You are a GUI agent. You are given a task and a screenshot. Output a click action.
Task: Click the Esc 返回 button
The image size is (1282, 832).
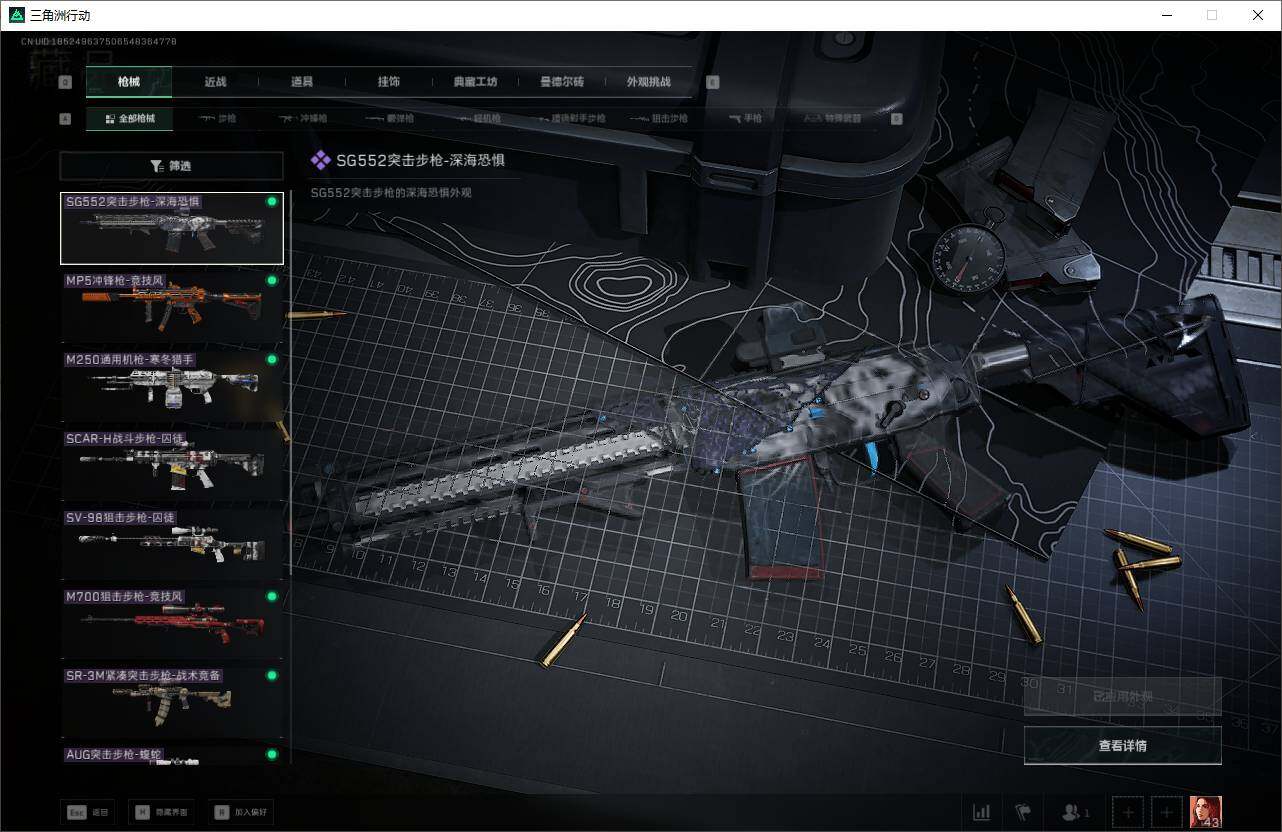click(x=88, y=813)
